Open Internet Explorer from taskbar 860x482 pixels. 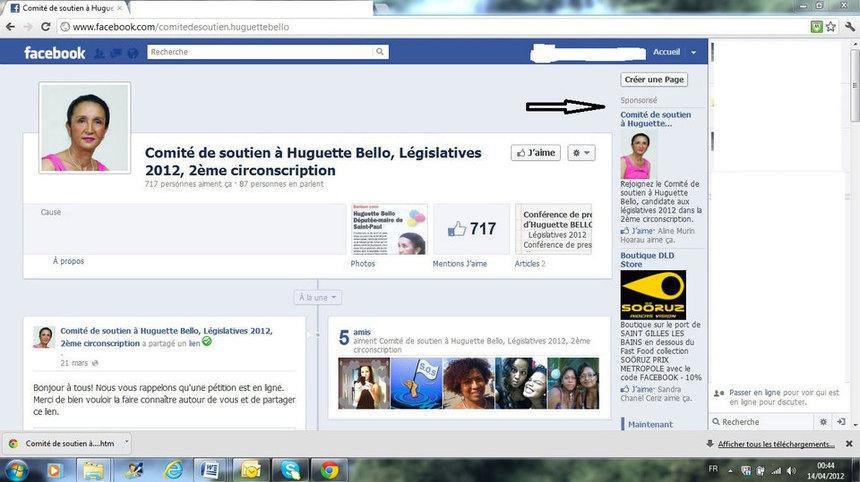[174, 470]
